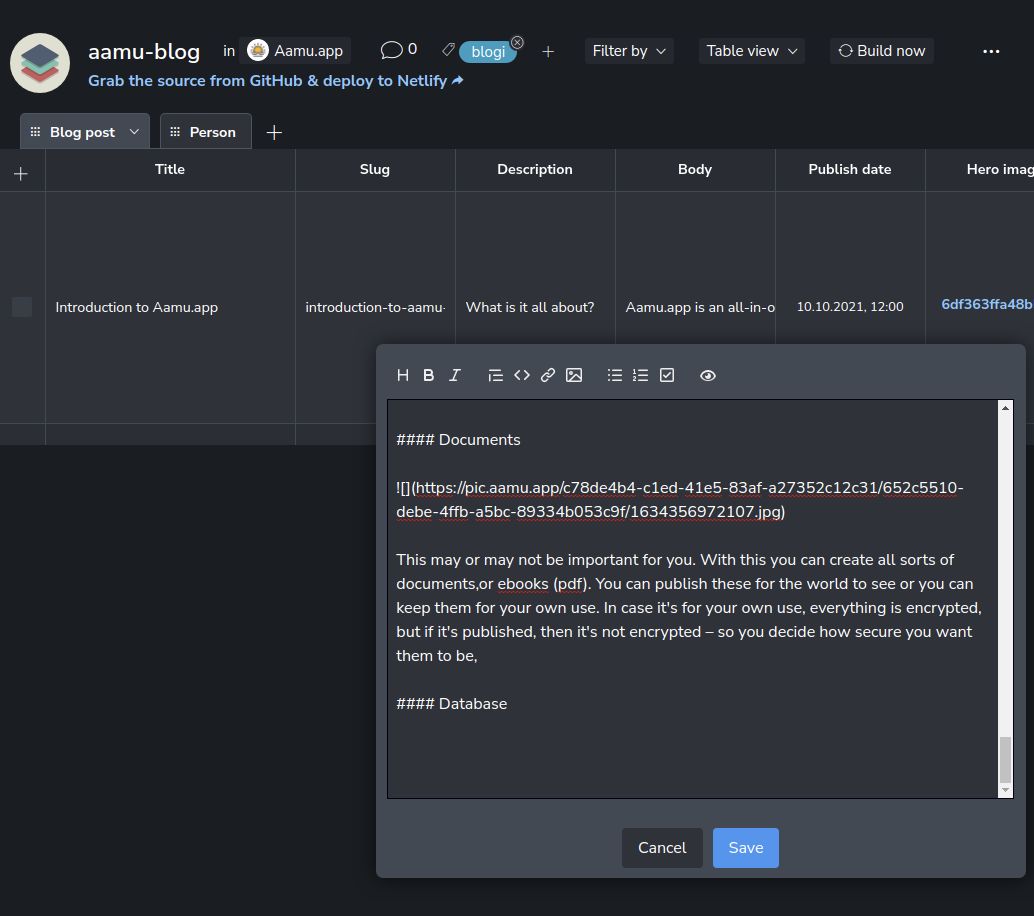Add a new tag with the plus
1034x916 pixels.
(548, 51)
